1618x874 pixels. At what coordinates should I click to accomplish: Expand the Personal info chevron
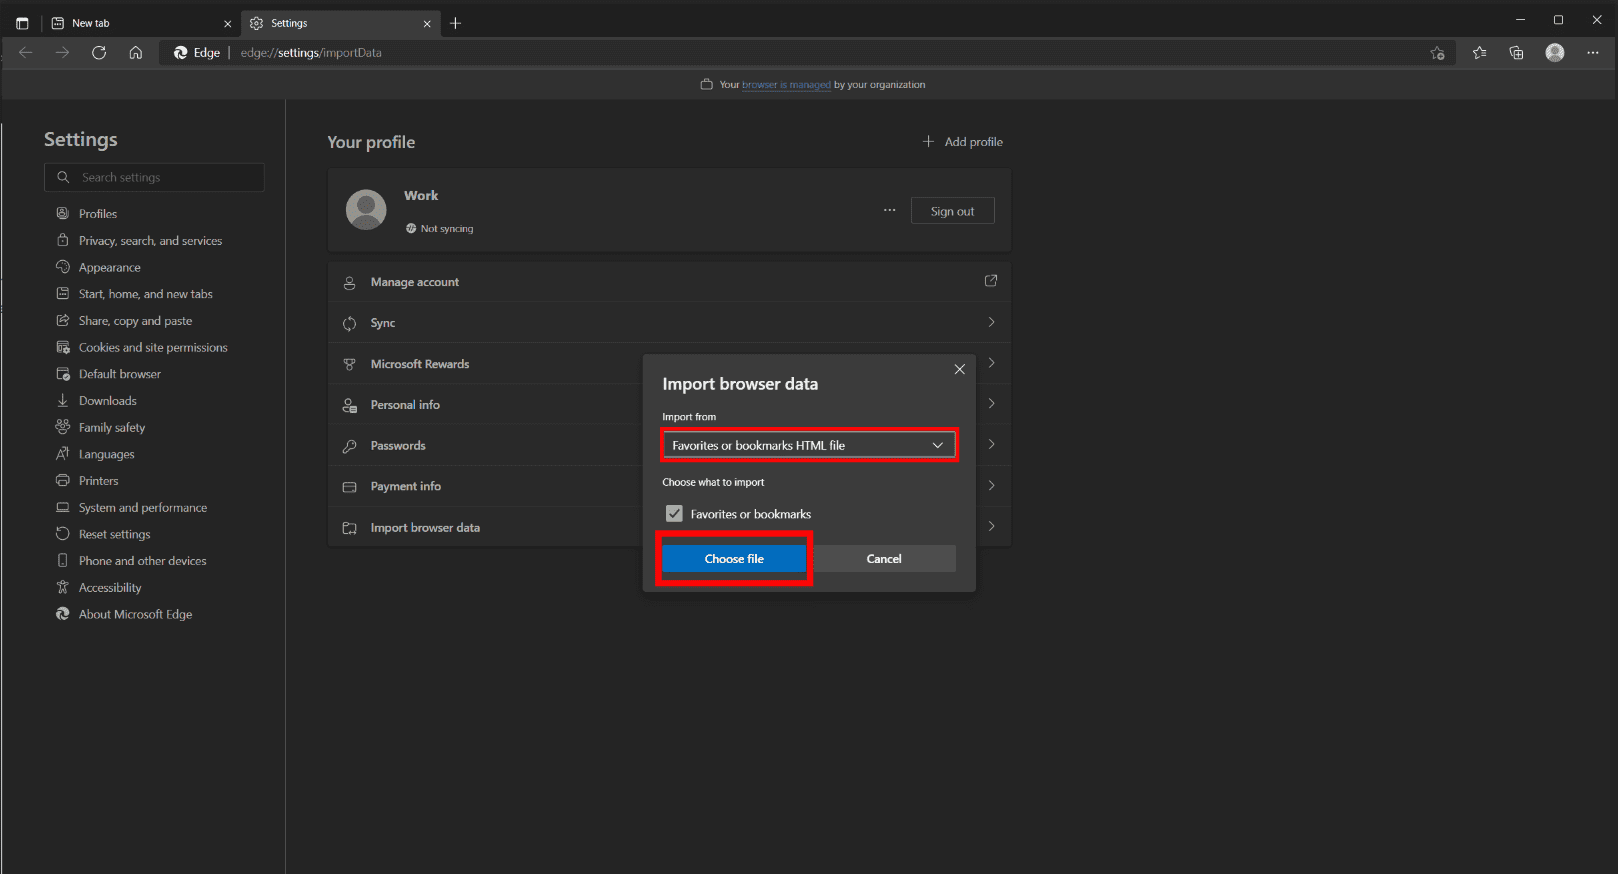pos(991,403)
